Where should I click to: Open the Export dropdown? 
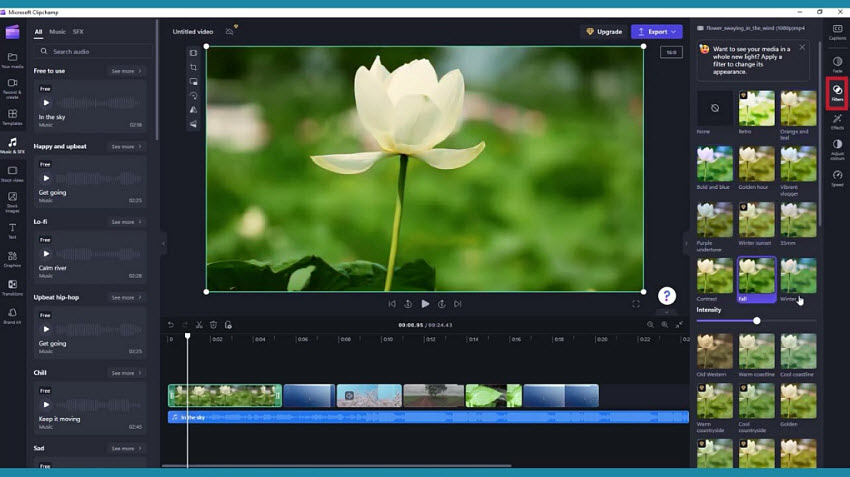(x=656, y=31)
